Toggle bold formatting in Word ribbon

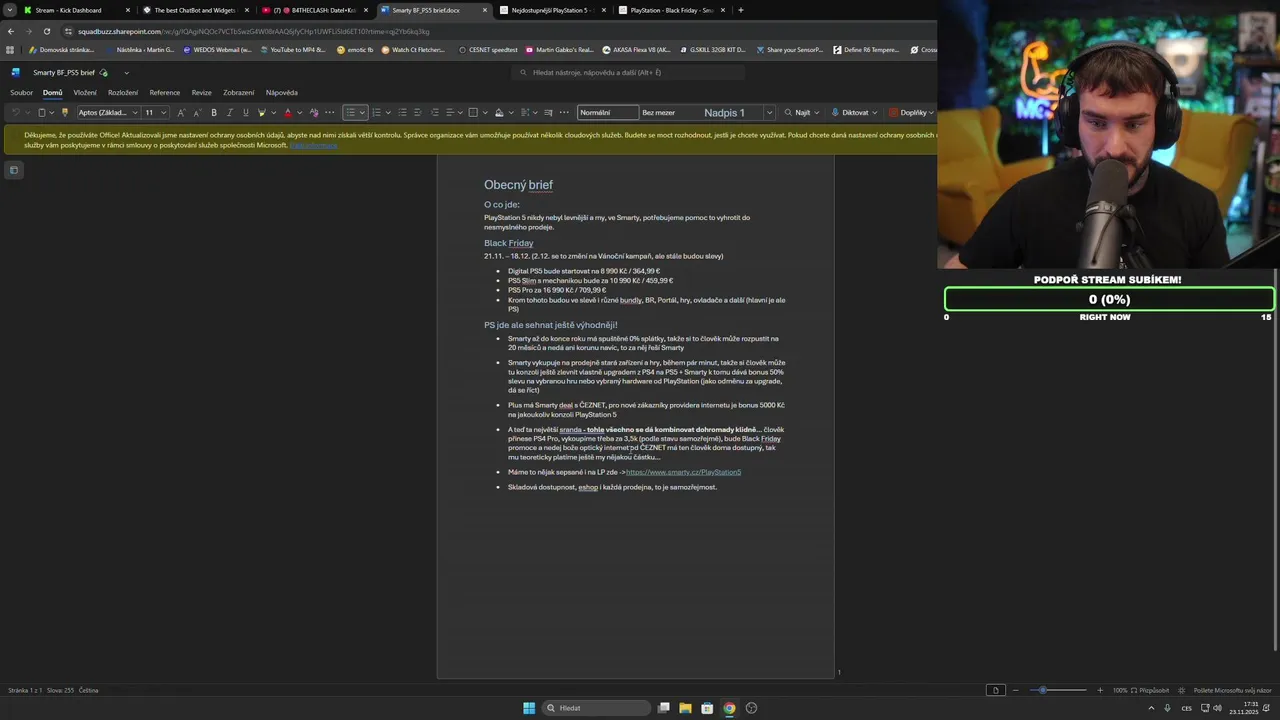point(214,112)
